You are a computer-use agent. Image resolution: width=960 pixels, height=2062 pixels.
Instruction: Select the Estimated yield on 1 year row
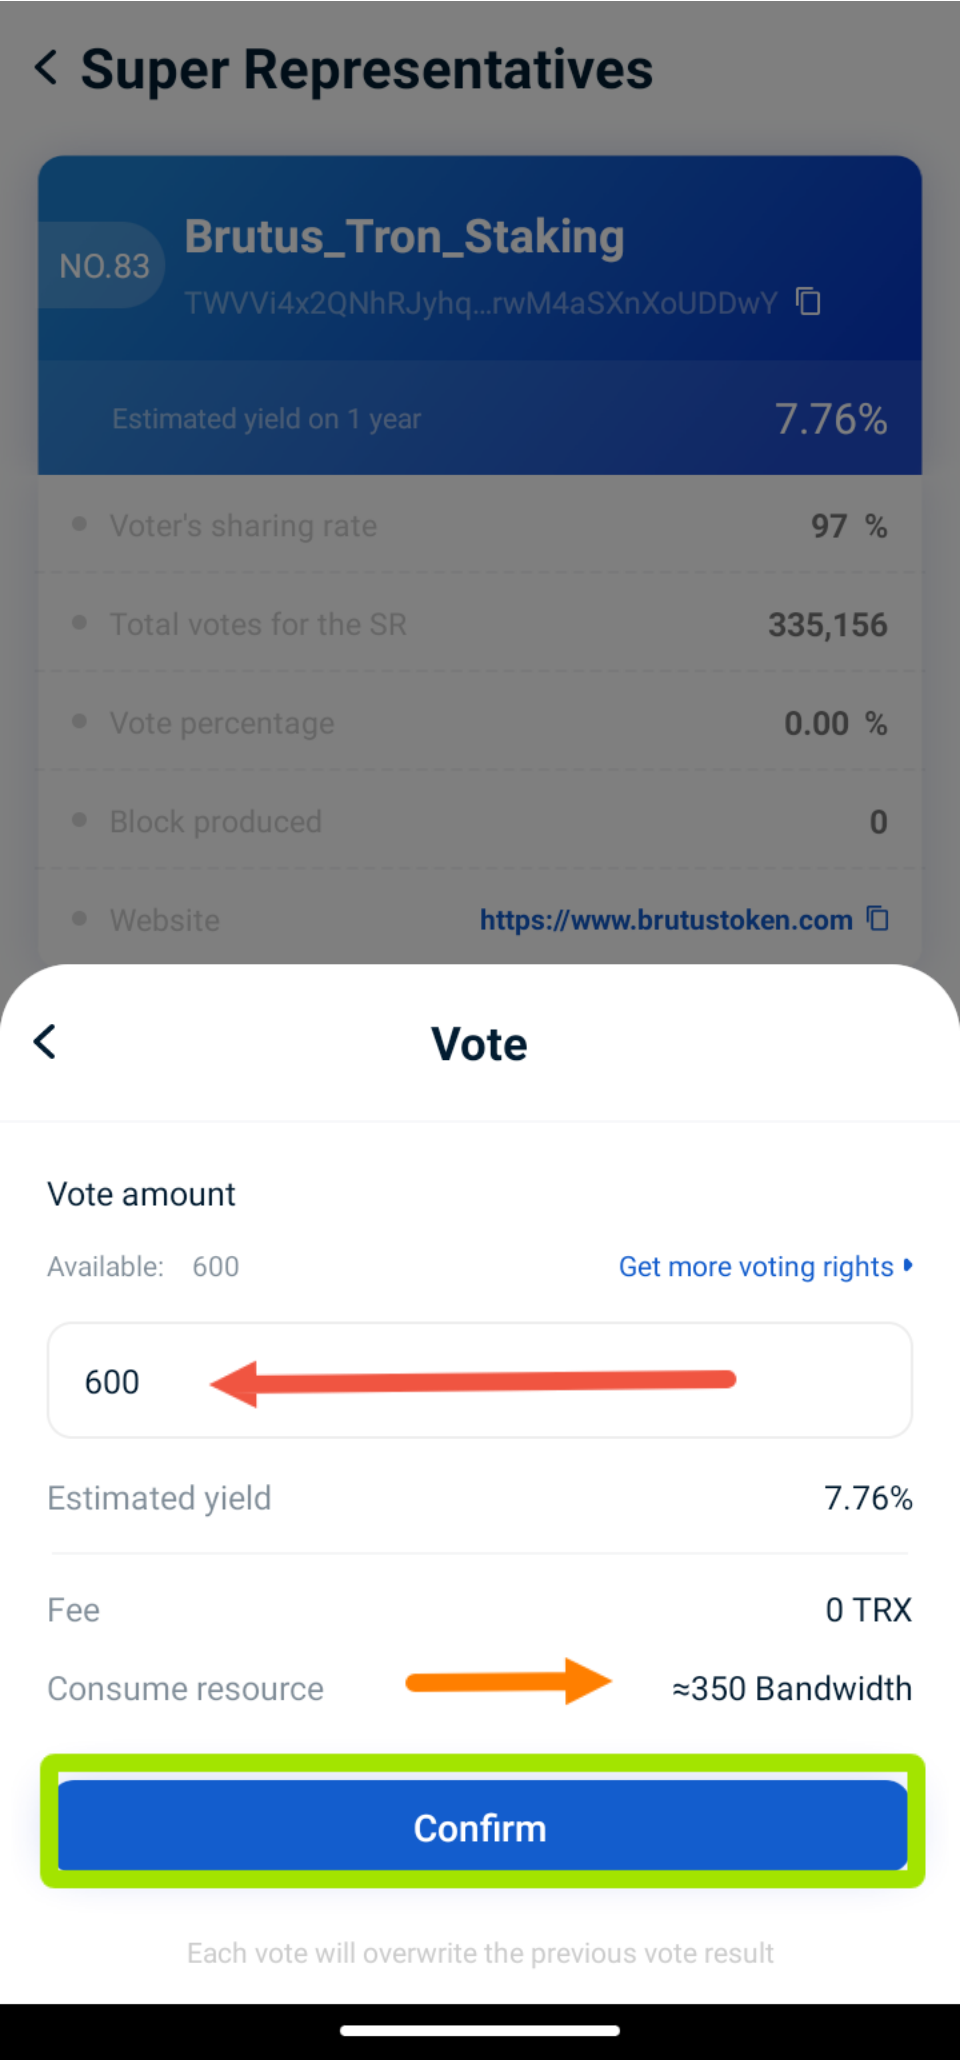[x=480, y=418]
